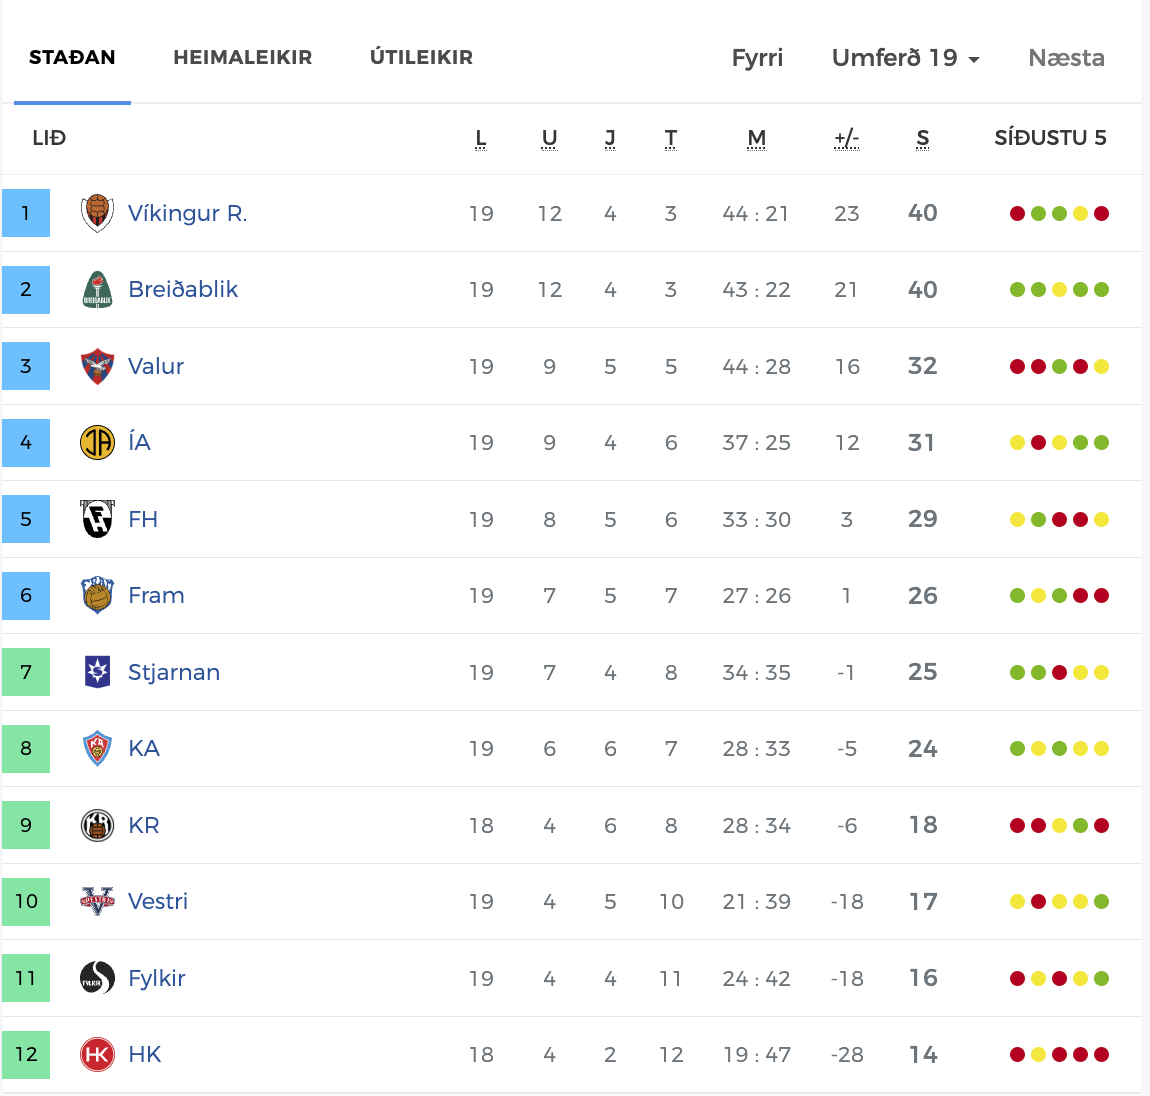Image resolution: width=1150 pixels, height=1096 pixels.
Task: Switch to the Útileikir tab
Action: (x=421, y=58)
